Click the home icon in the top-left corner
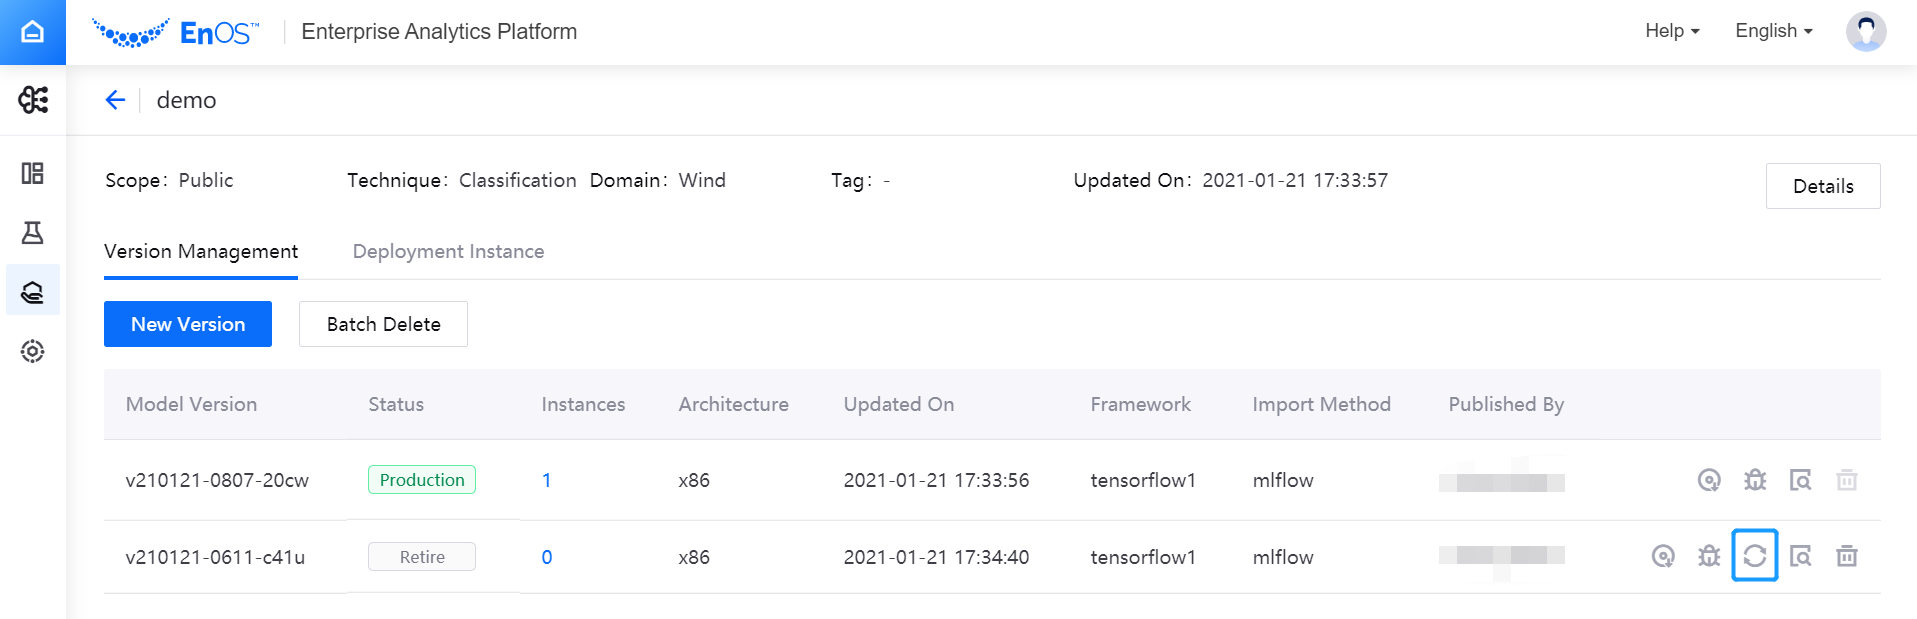This screenshot has height=619, width=1917. point(32,32)
